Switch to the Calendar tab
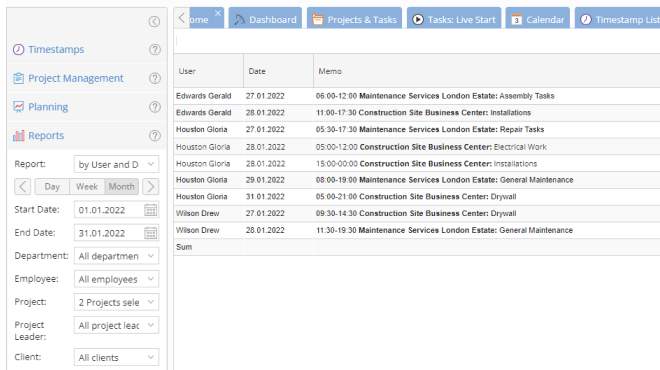 (x=538, y=19)
